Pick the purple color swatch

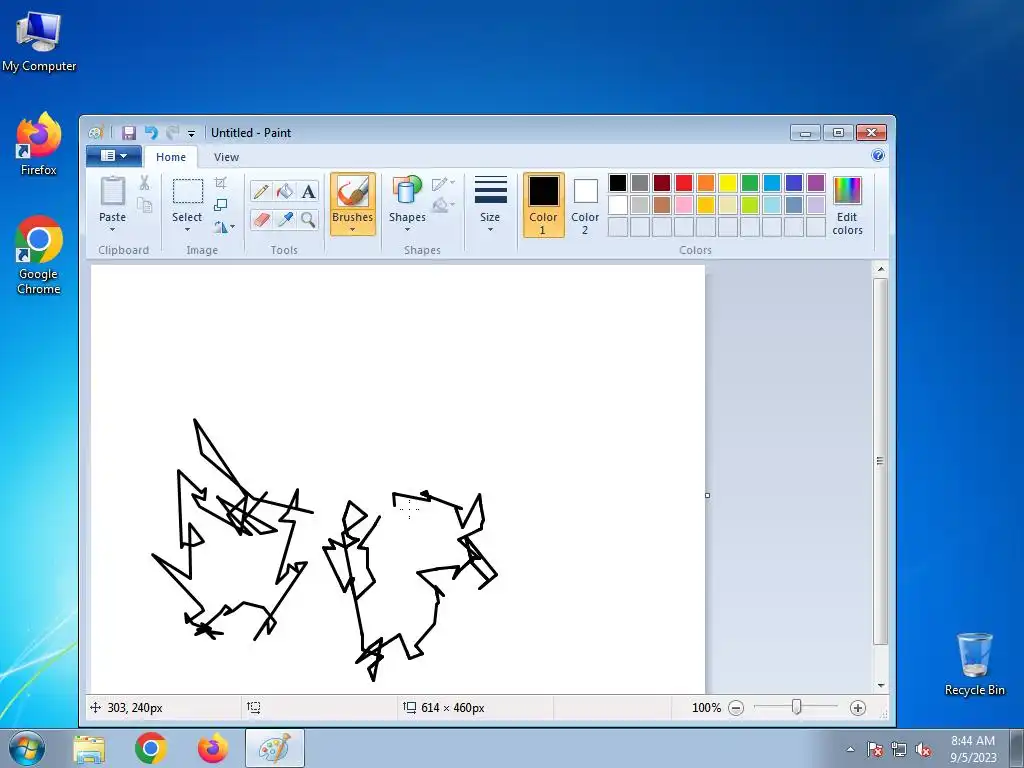[x=816, y=183]
